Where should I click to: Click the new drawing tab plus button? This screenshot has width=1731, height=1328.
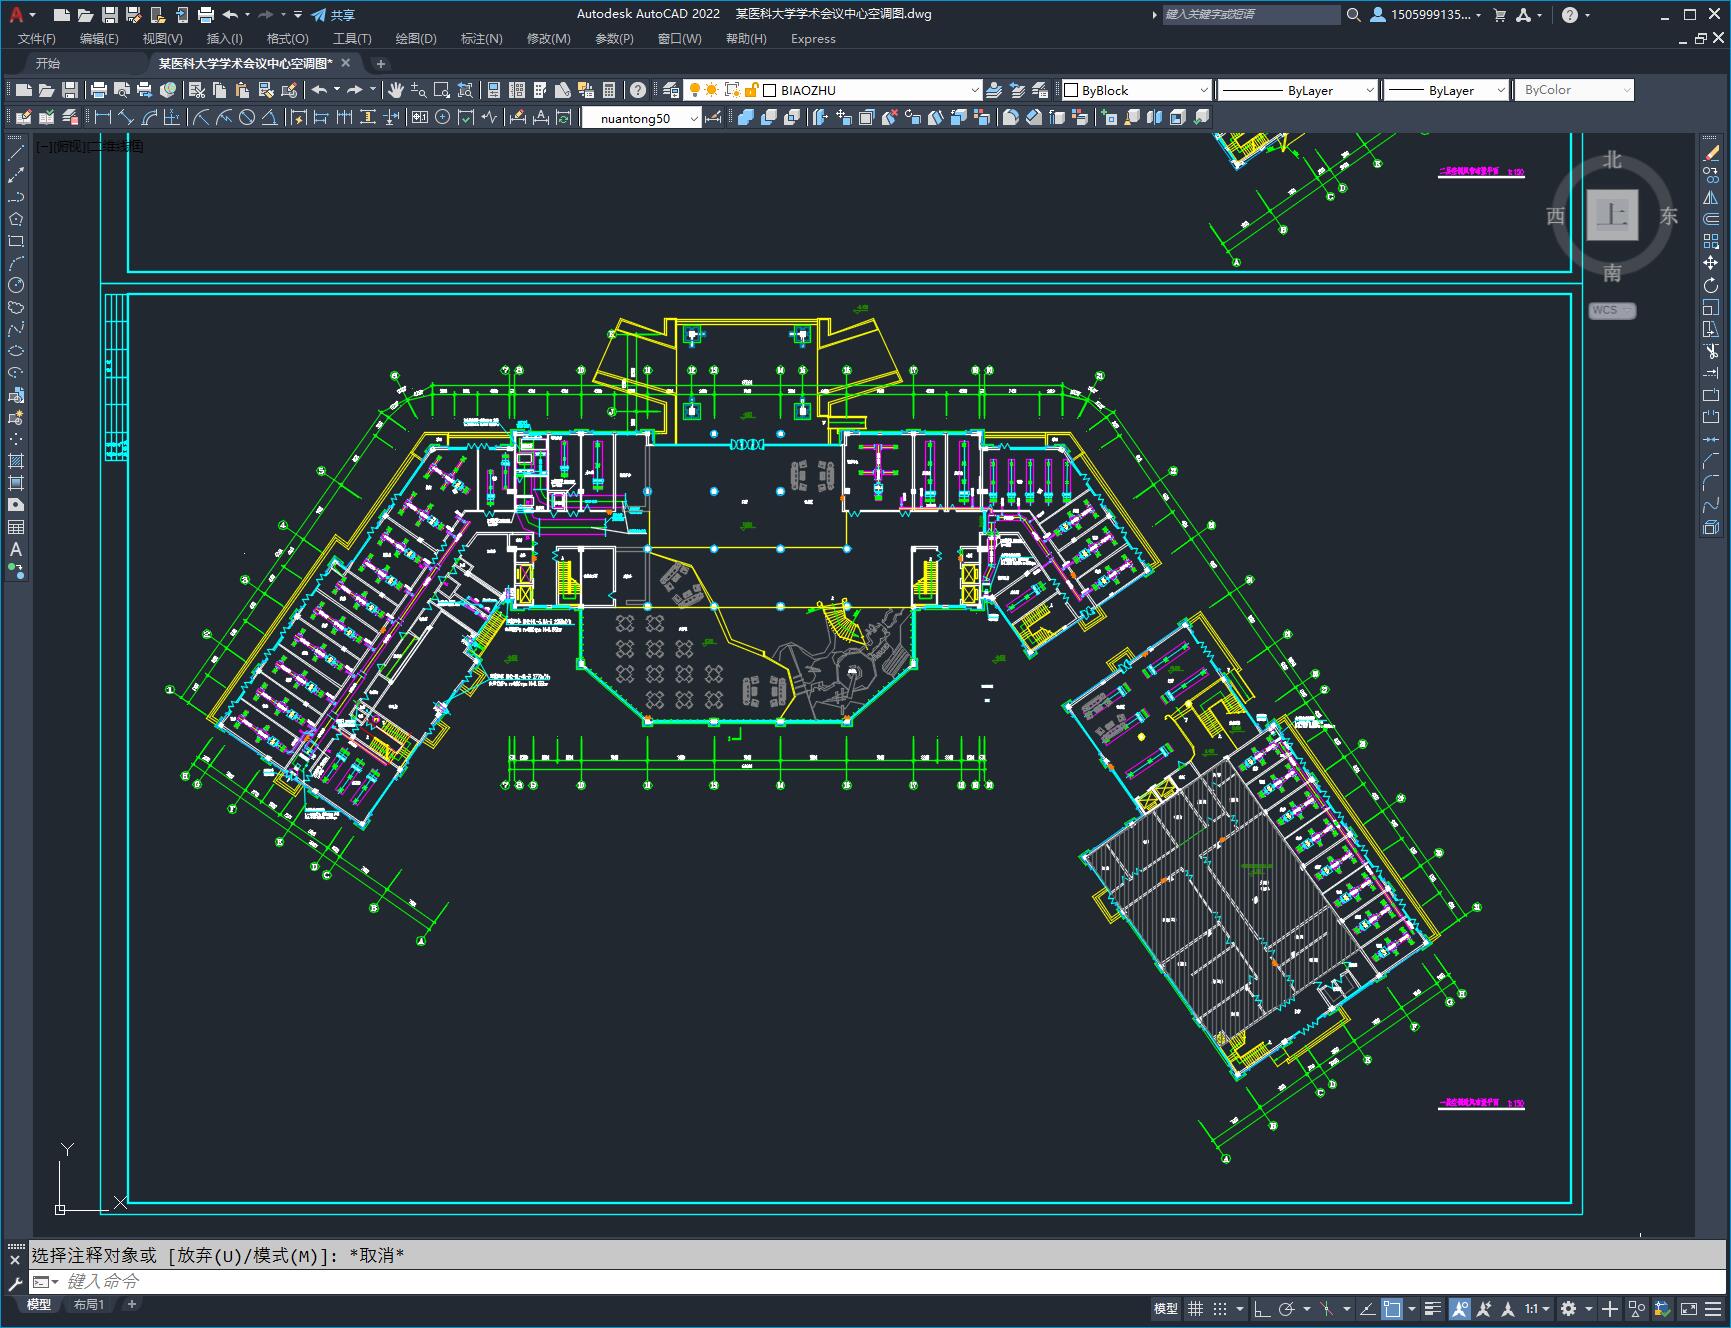pyautogui.click(x=380, y=63)
